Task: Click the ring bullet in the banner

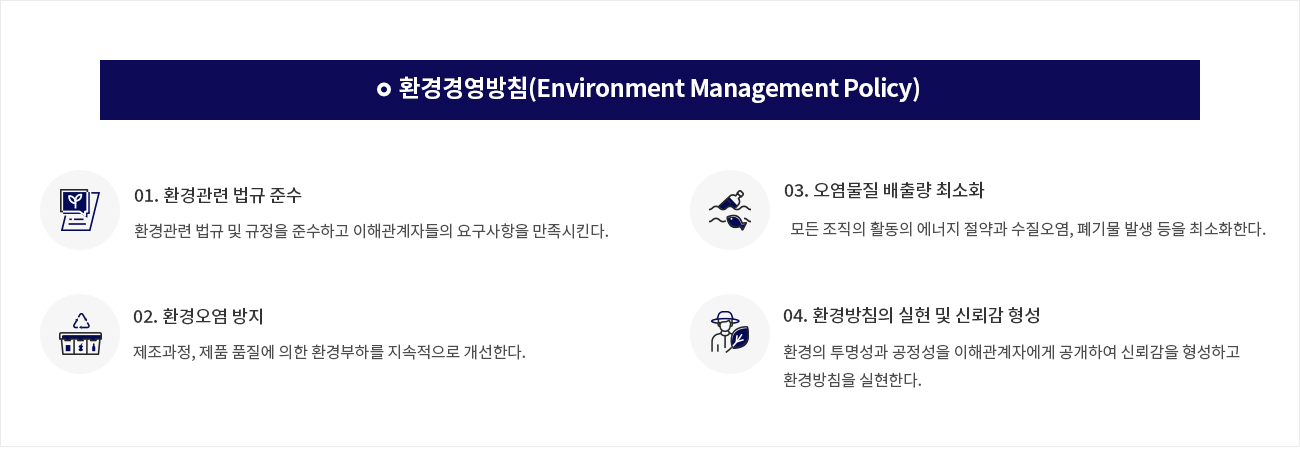Action: pos(383,90)
